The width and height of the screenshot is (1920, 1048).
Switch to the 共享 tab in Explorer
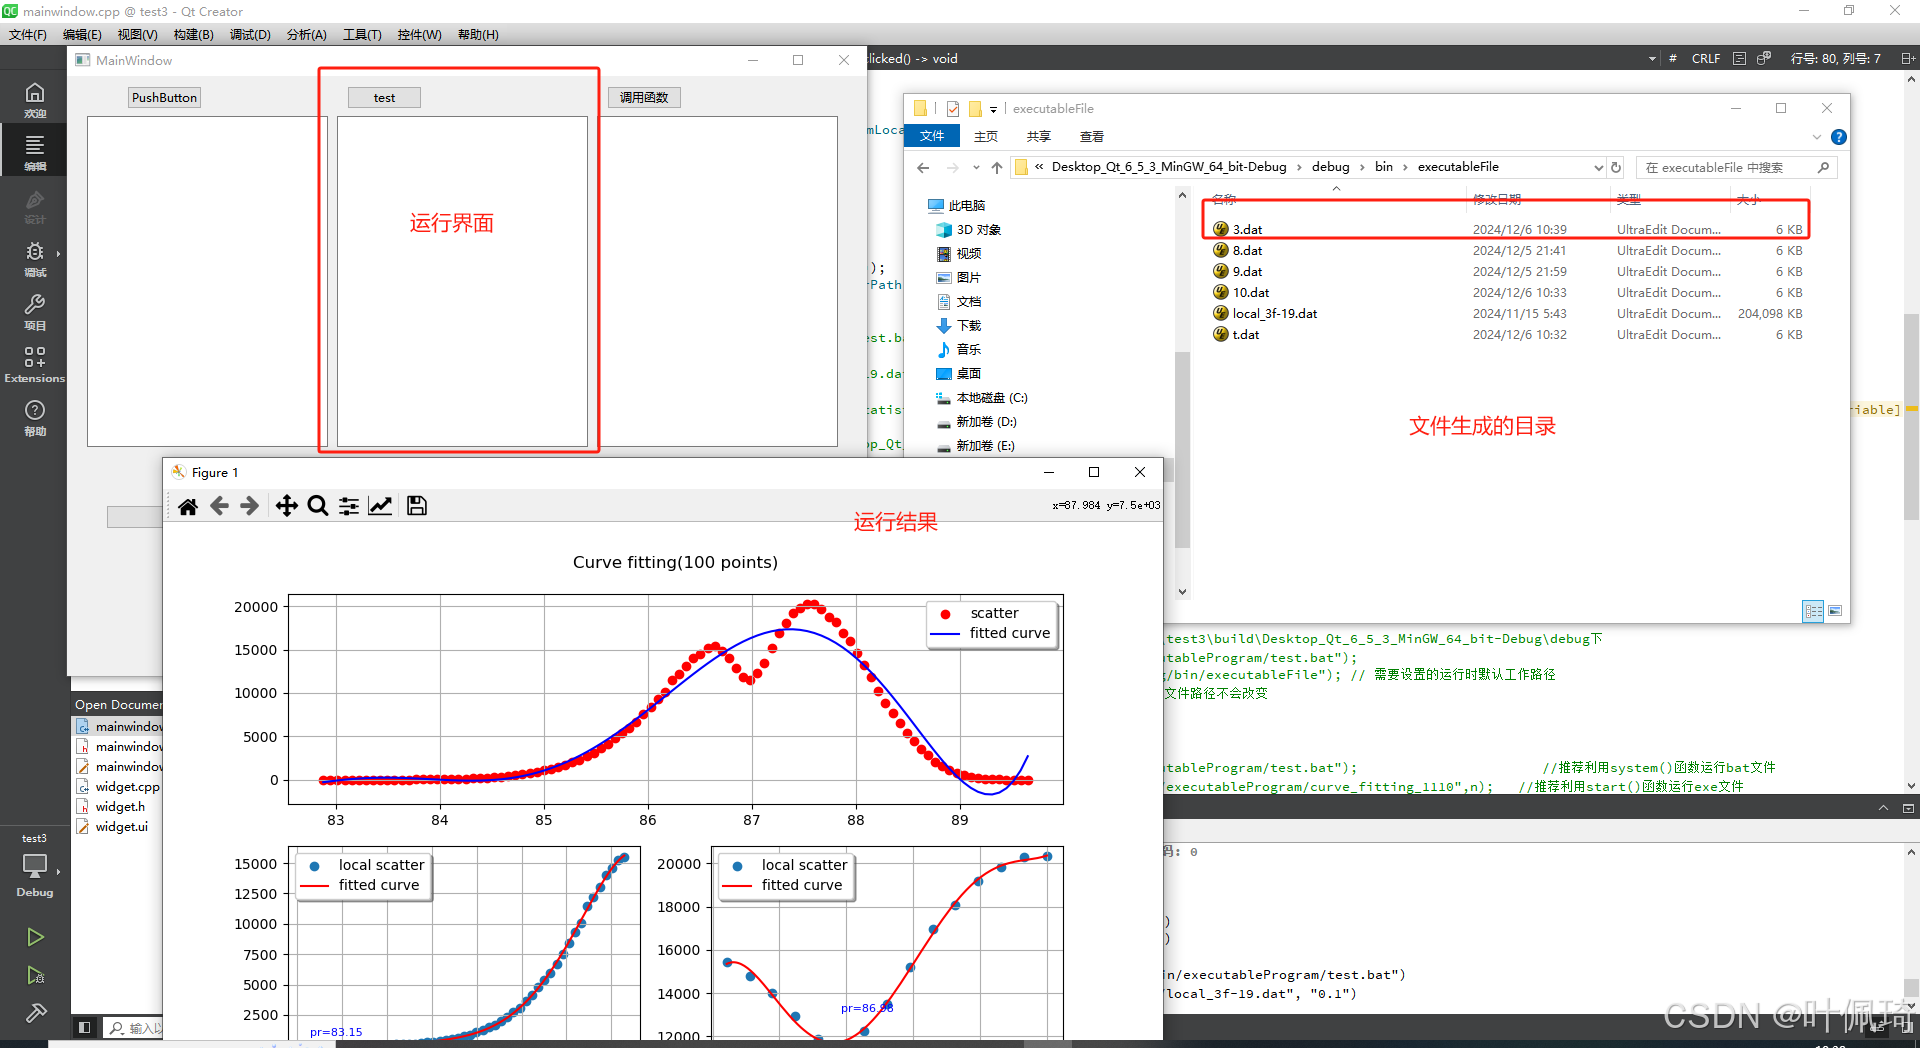[x=1038, y=136]
